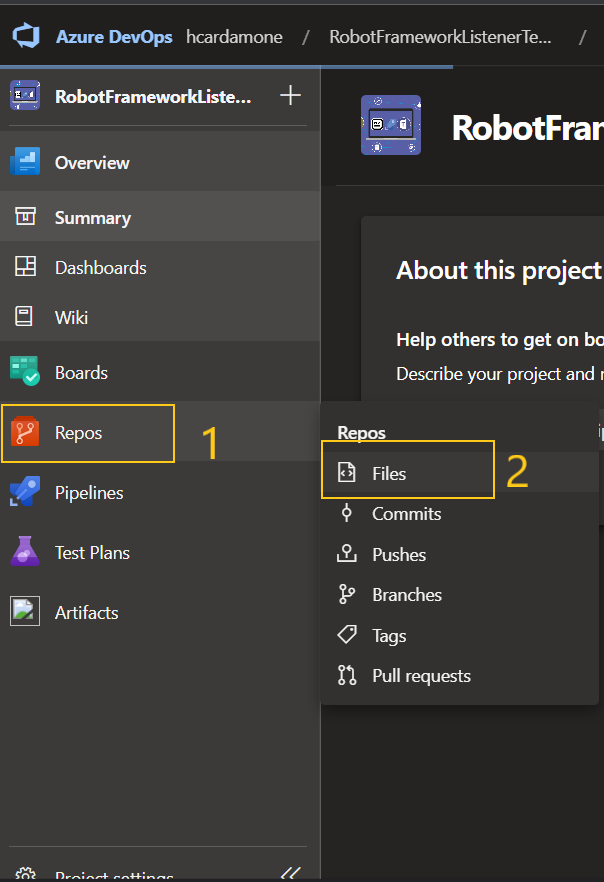Image resolution: width=604 pixels, height=882 pixels.
Task: Open the Wiki page icon
Action: tap(25, 317)
